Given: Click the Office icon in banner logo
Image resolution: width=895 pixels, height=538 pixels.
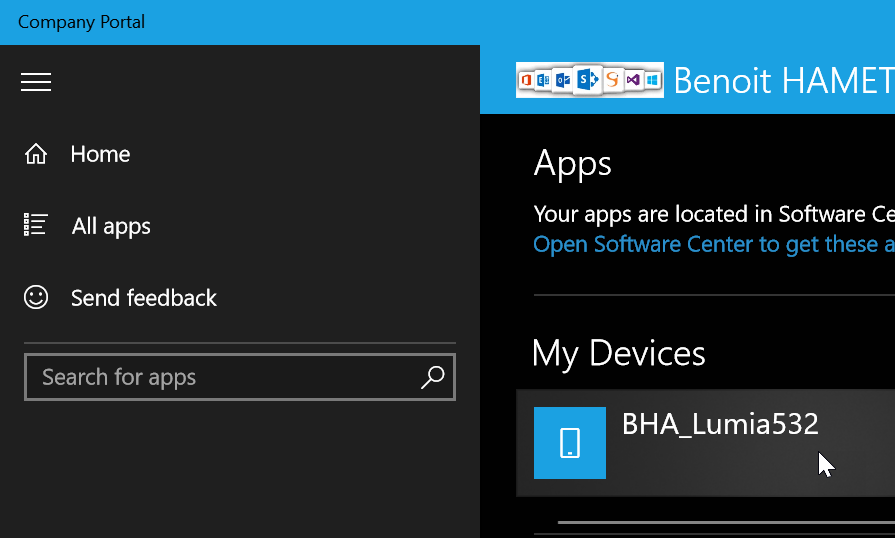Looking at the screenshot, I should click(526, 80).
